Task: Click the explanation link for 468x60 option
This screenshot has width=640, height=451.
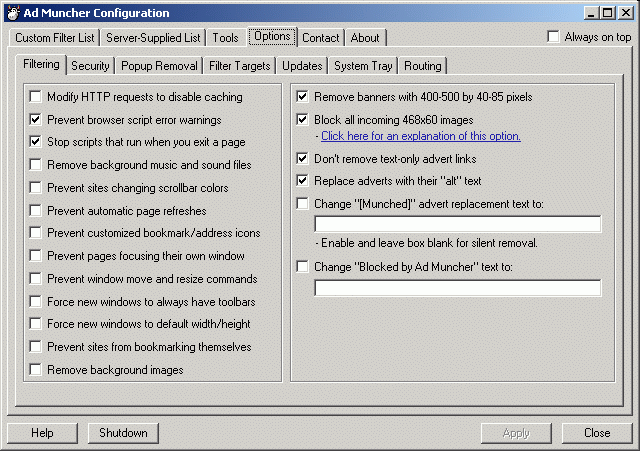Action: (x=421, y=136)
